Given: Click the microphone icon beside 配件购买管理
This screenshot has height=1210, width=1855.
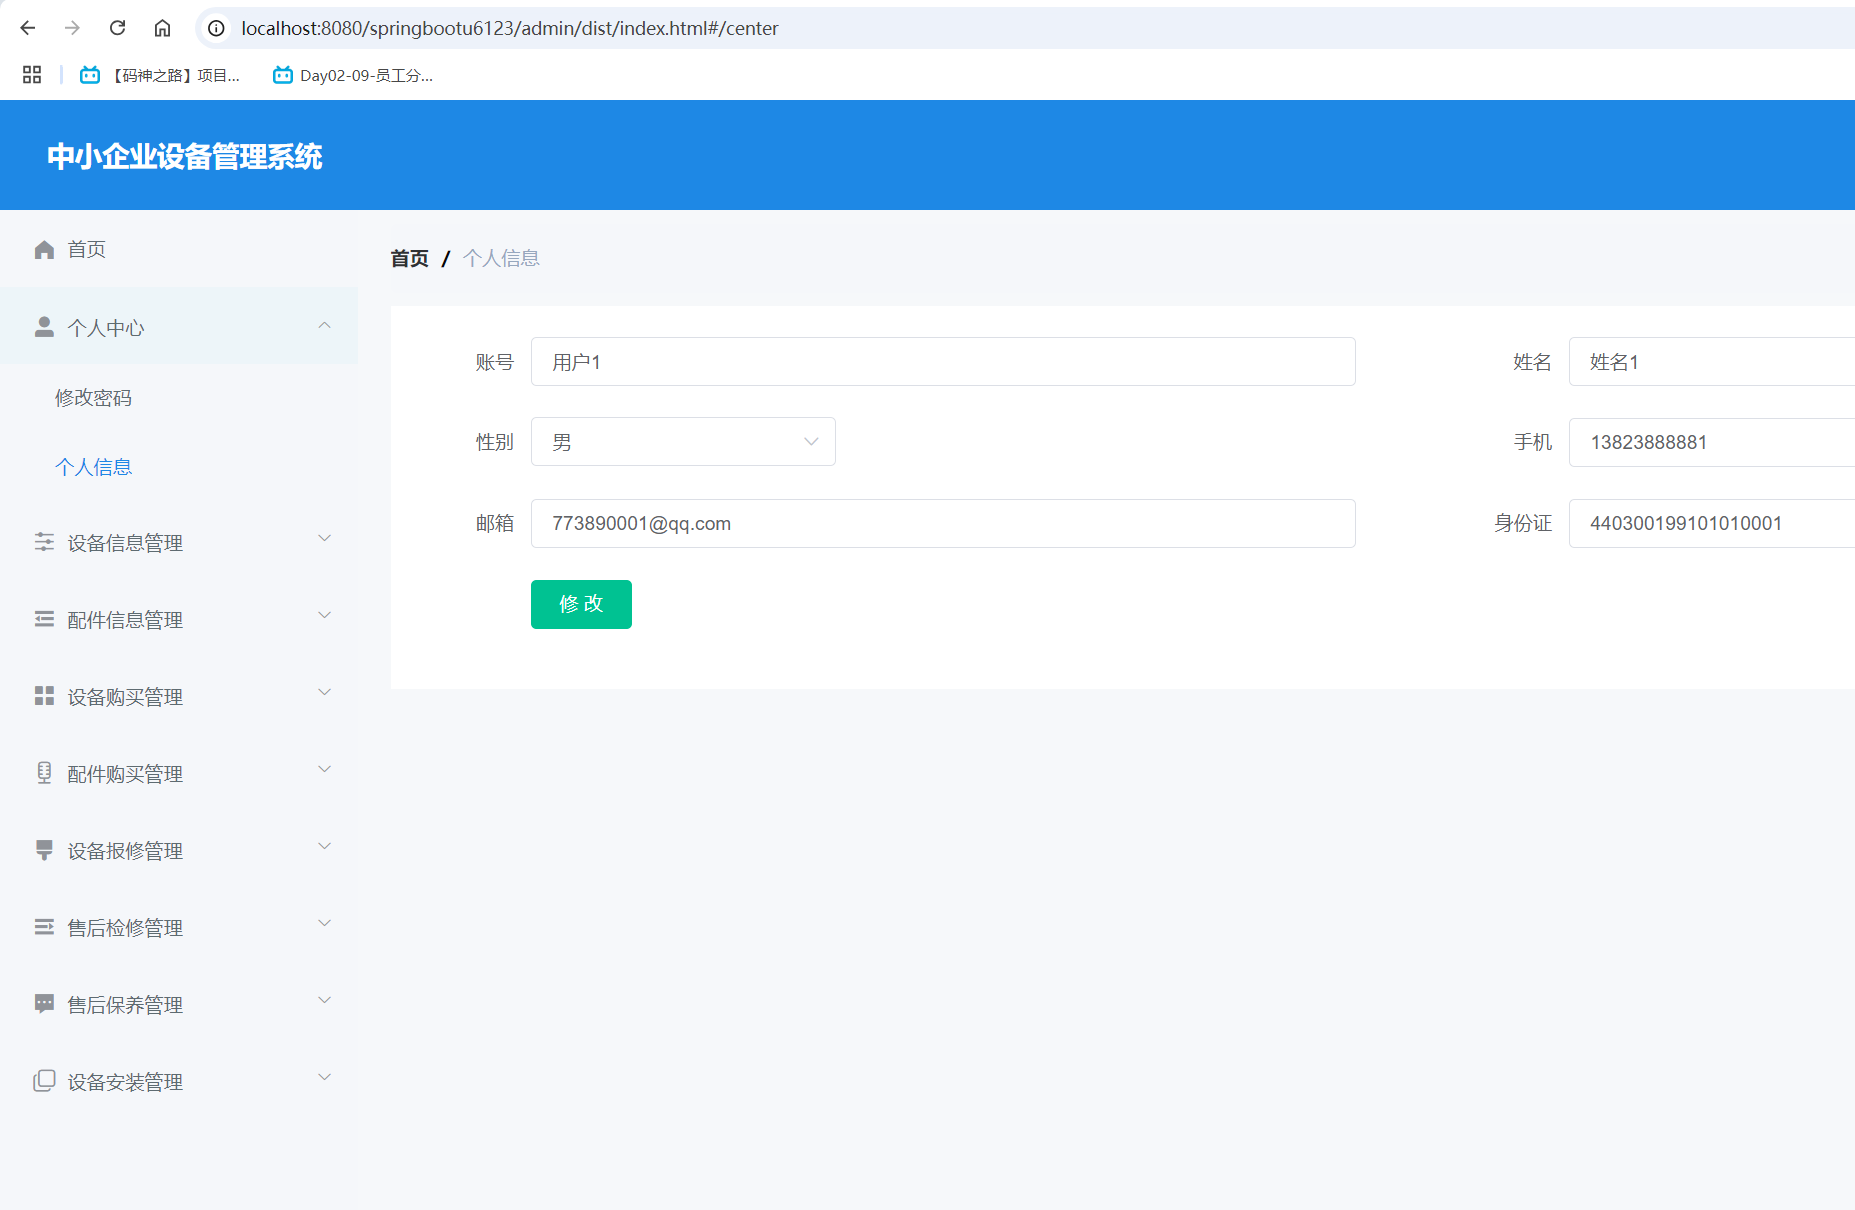Looking at the screenshot, I should click(44, 773).
